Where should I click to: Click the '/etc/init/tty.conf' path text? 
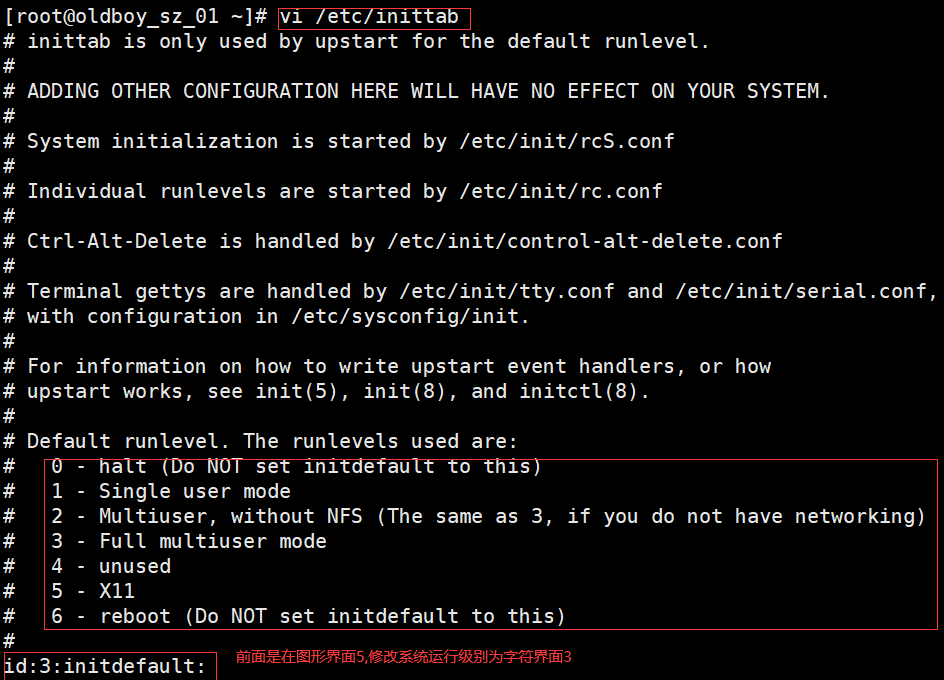click(x=507, y=292)
